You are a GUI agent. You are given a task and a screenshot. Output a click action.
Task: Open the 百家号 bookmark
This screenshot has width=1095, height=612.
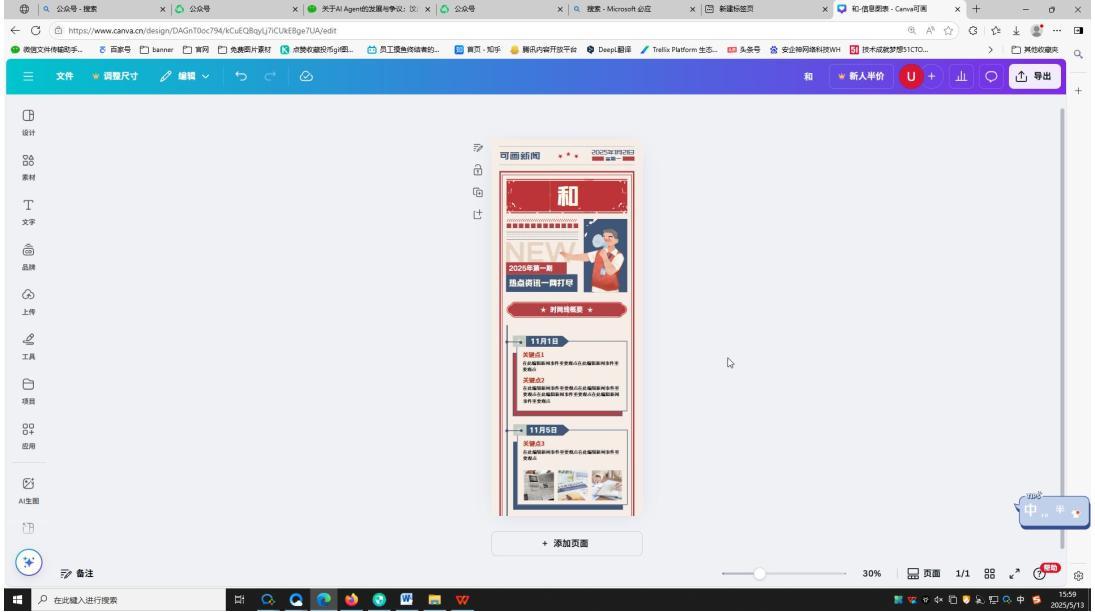click(115, 50)
